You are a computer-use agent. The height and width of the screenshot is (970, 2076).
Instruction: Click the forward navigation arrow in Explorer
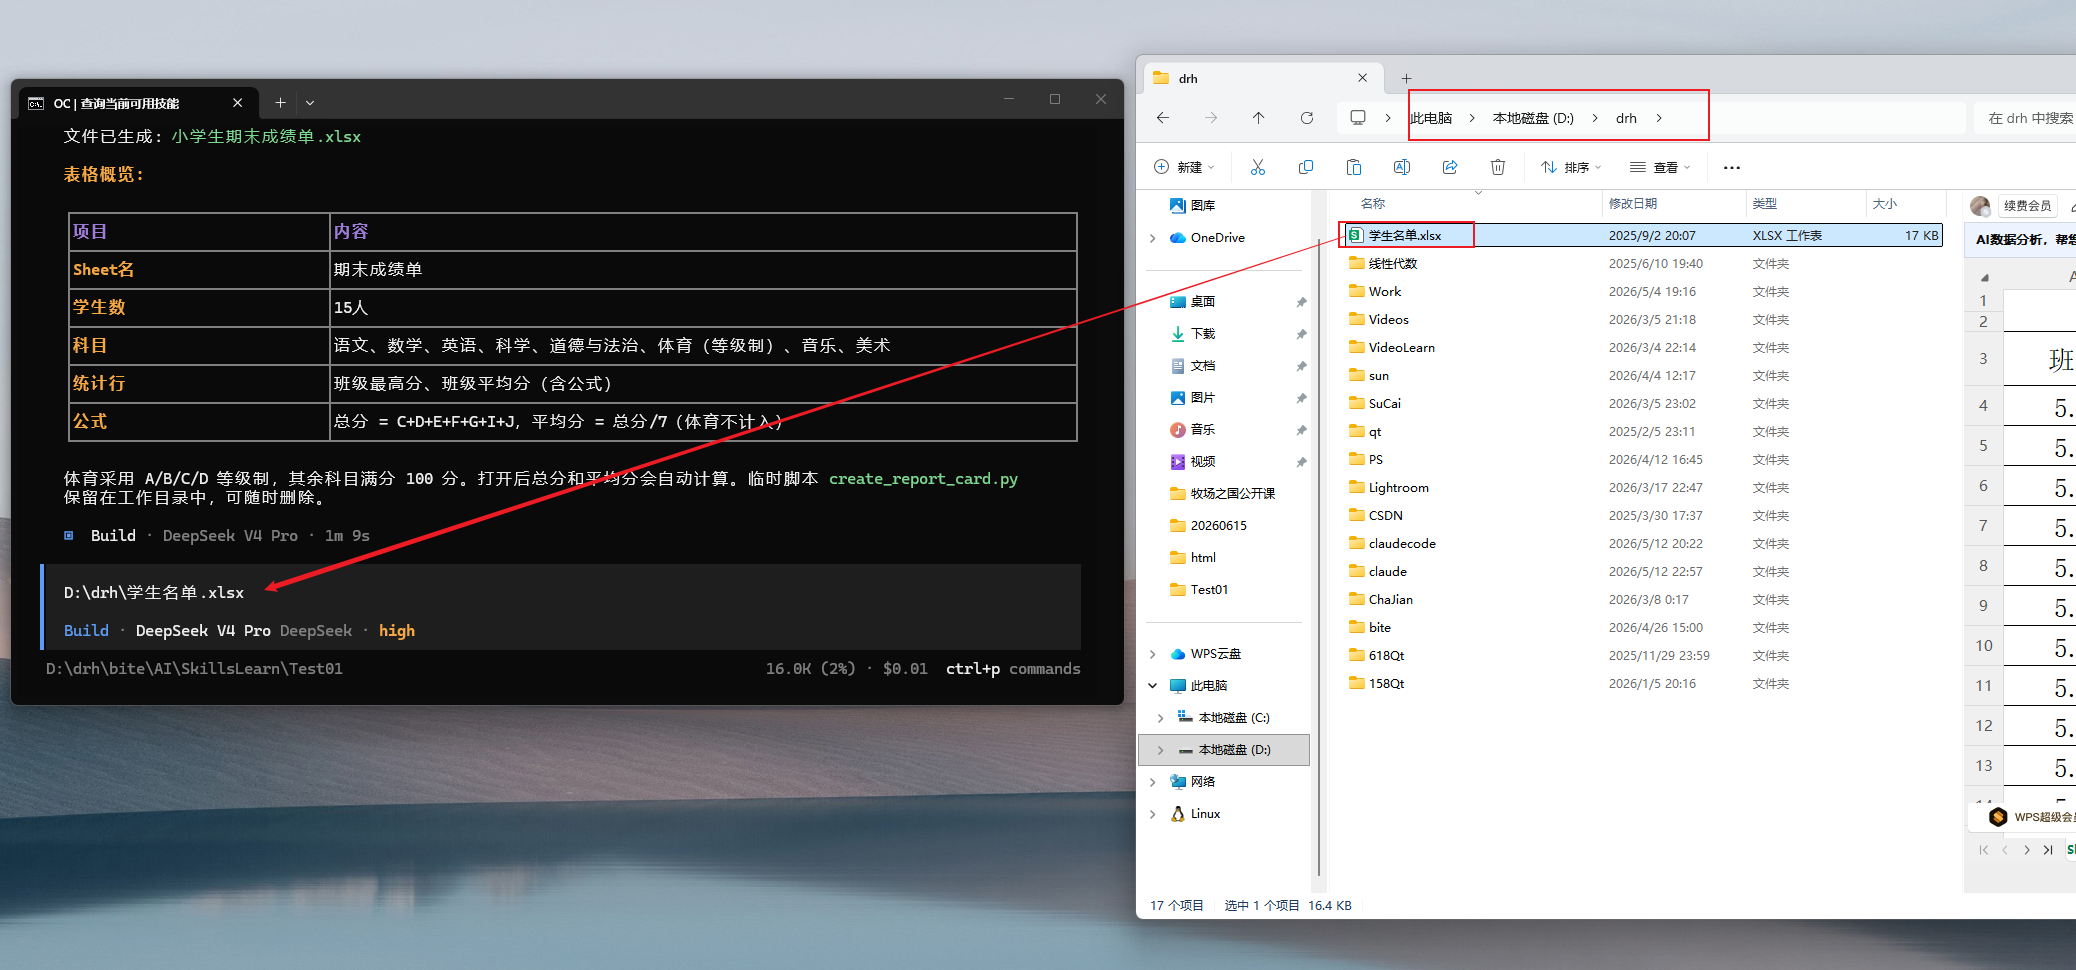coord(1211,118)
